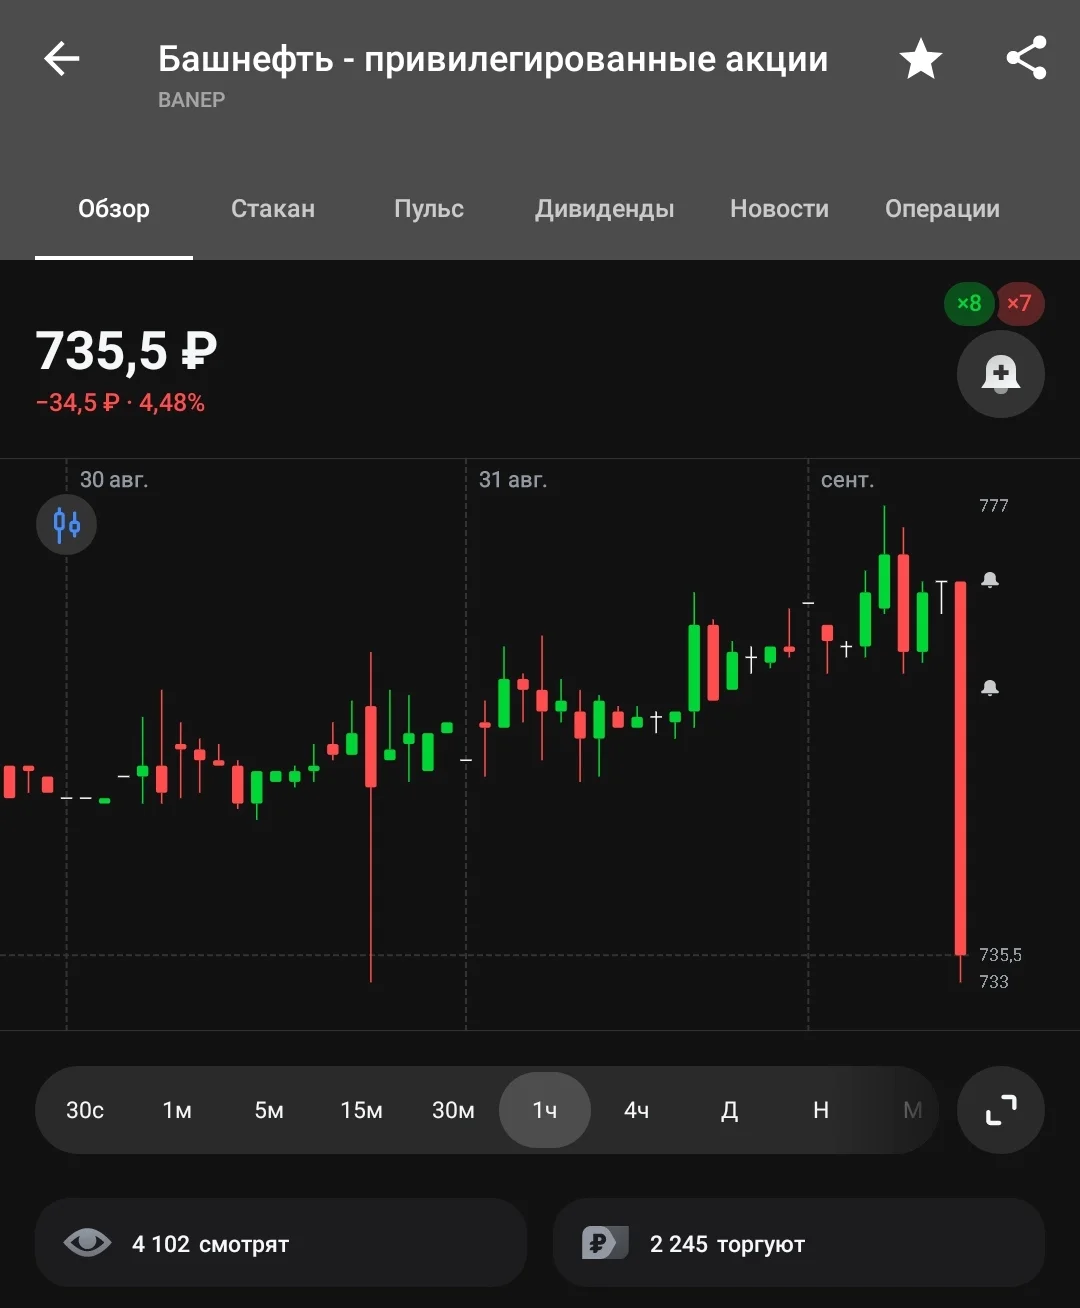Tap the eye icon in watchers card
Screen dimensions: 1080x1308
(87, 1243)
